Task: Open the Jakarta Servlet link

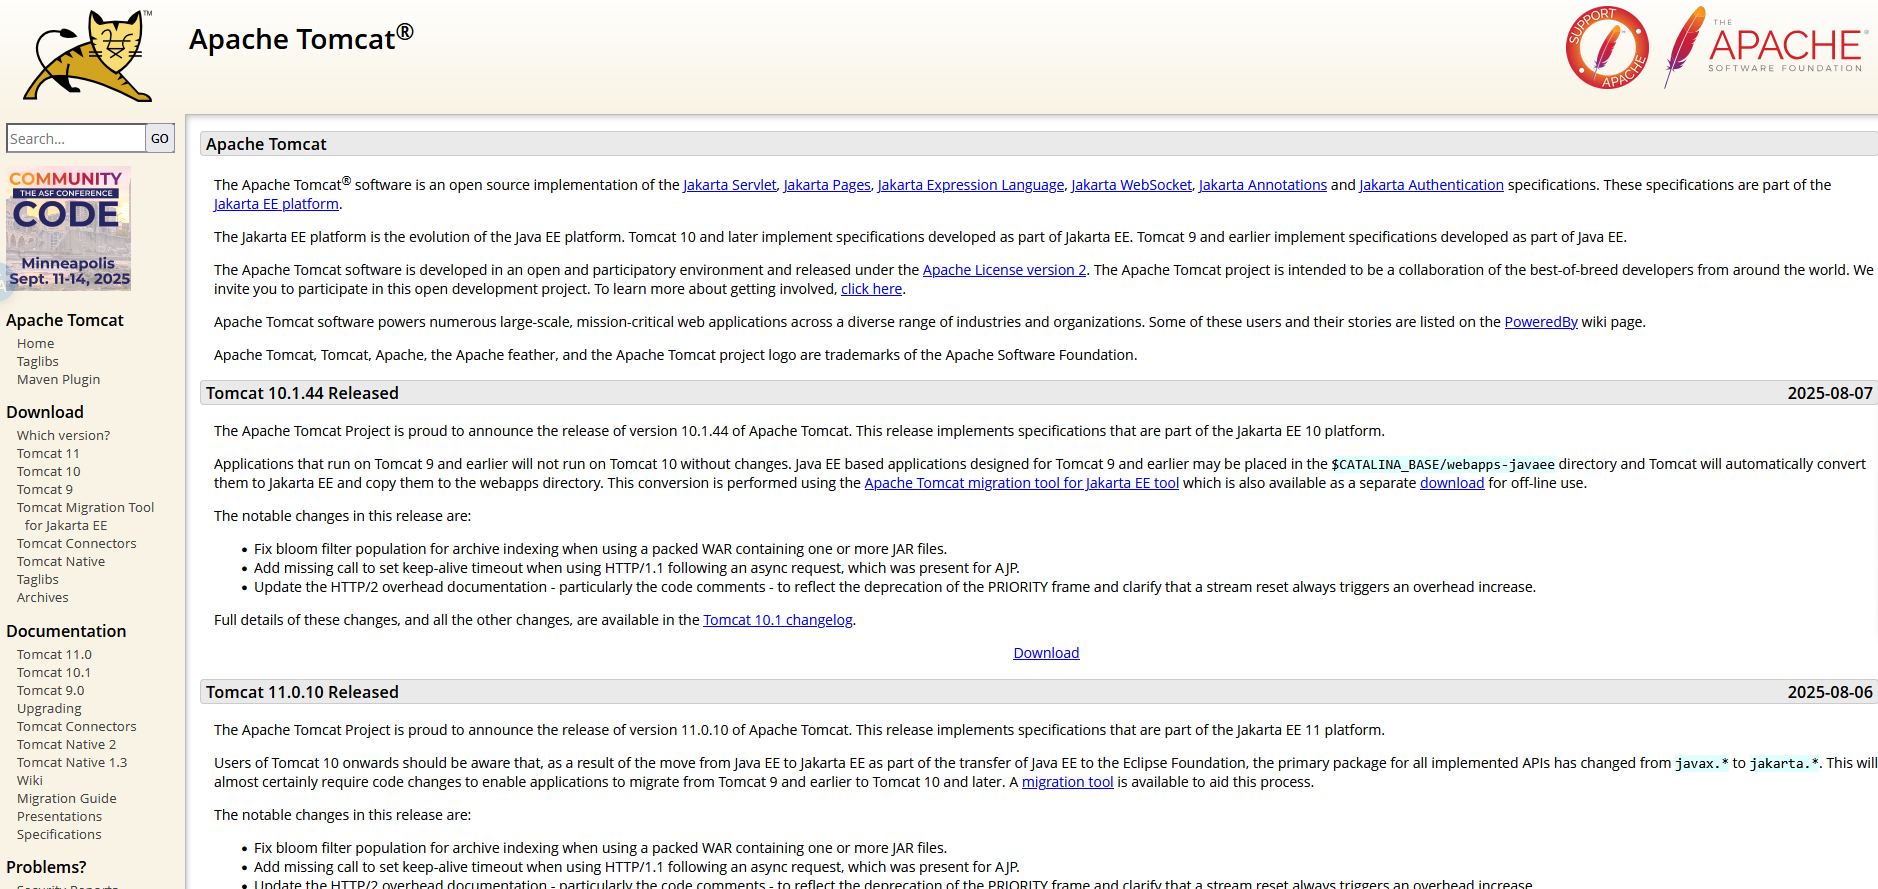Action: pyautogui.click(x=730, y=185)
